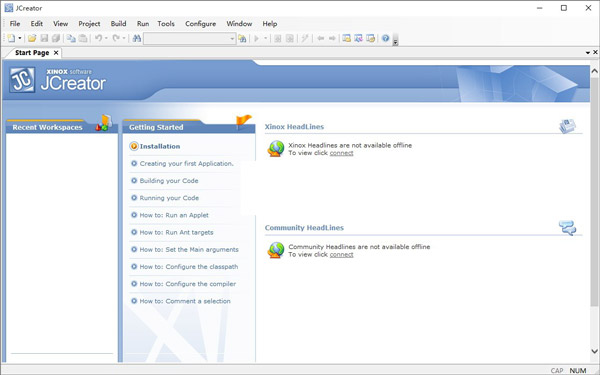Open How to: Run Ant targets
This screenshot has width=600, height=375.
pyautogui.click(x=176, y=232)
